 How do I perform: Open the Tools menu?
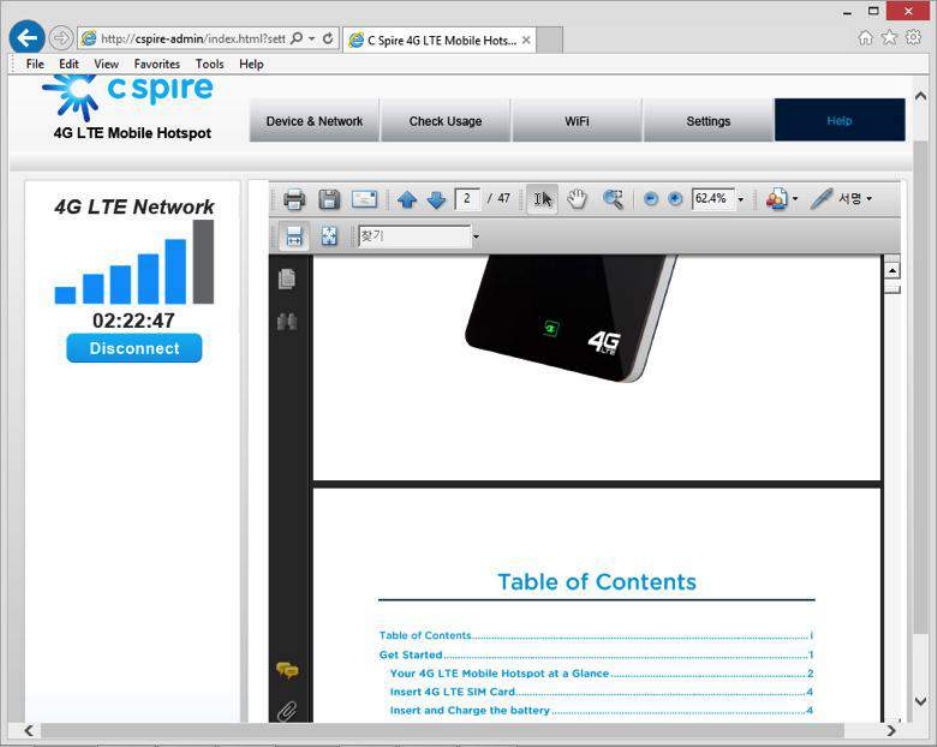[209, 64]
